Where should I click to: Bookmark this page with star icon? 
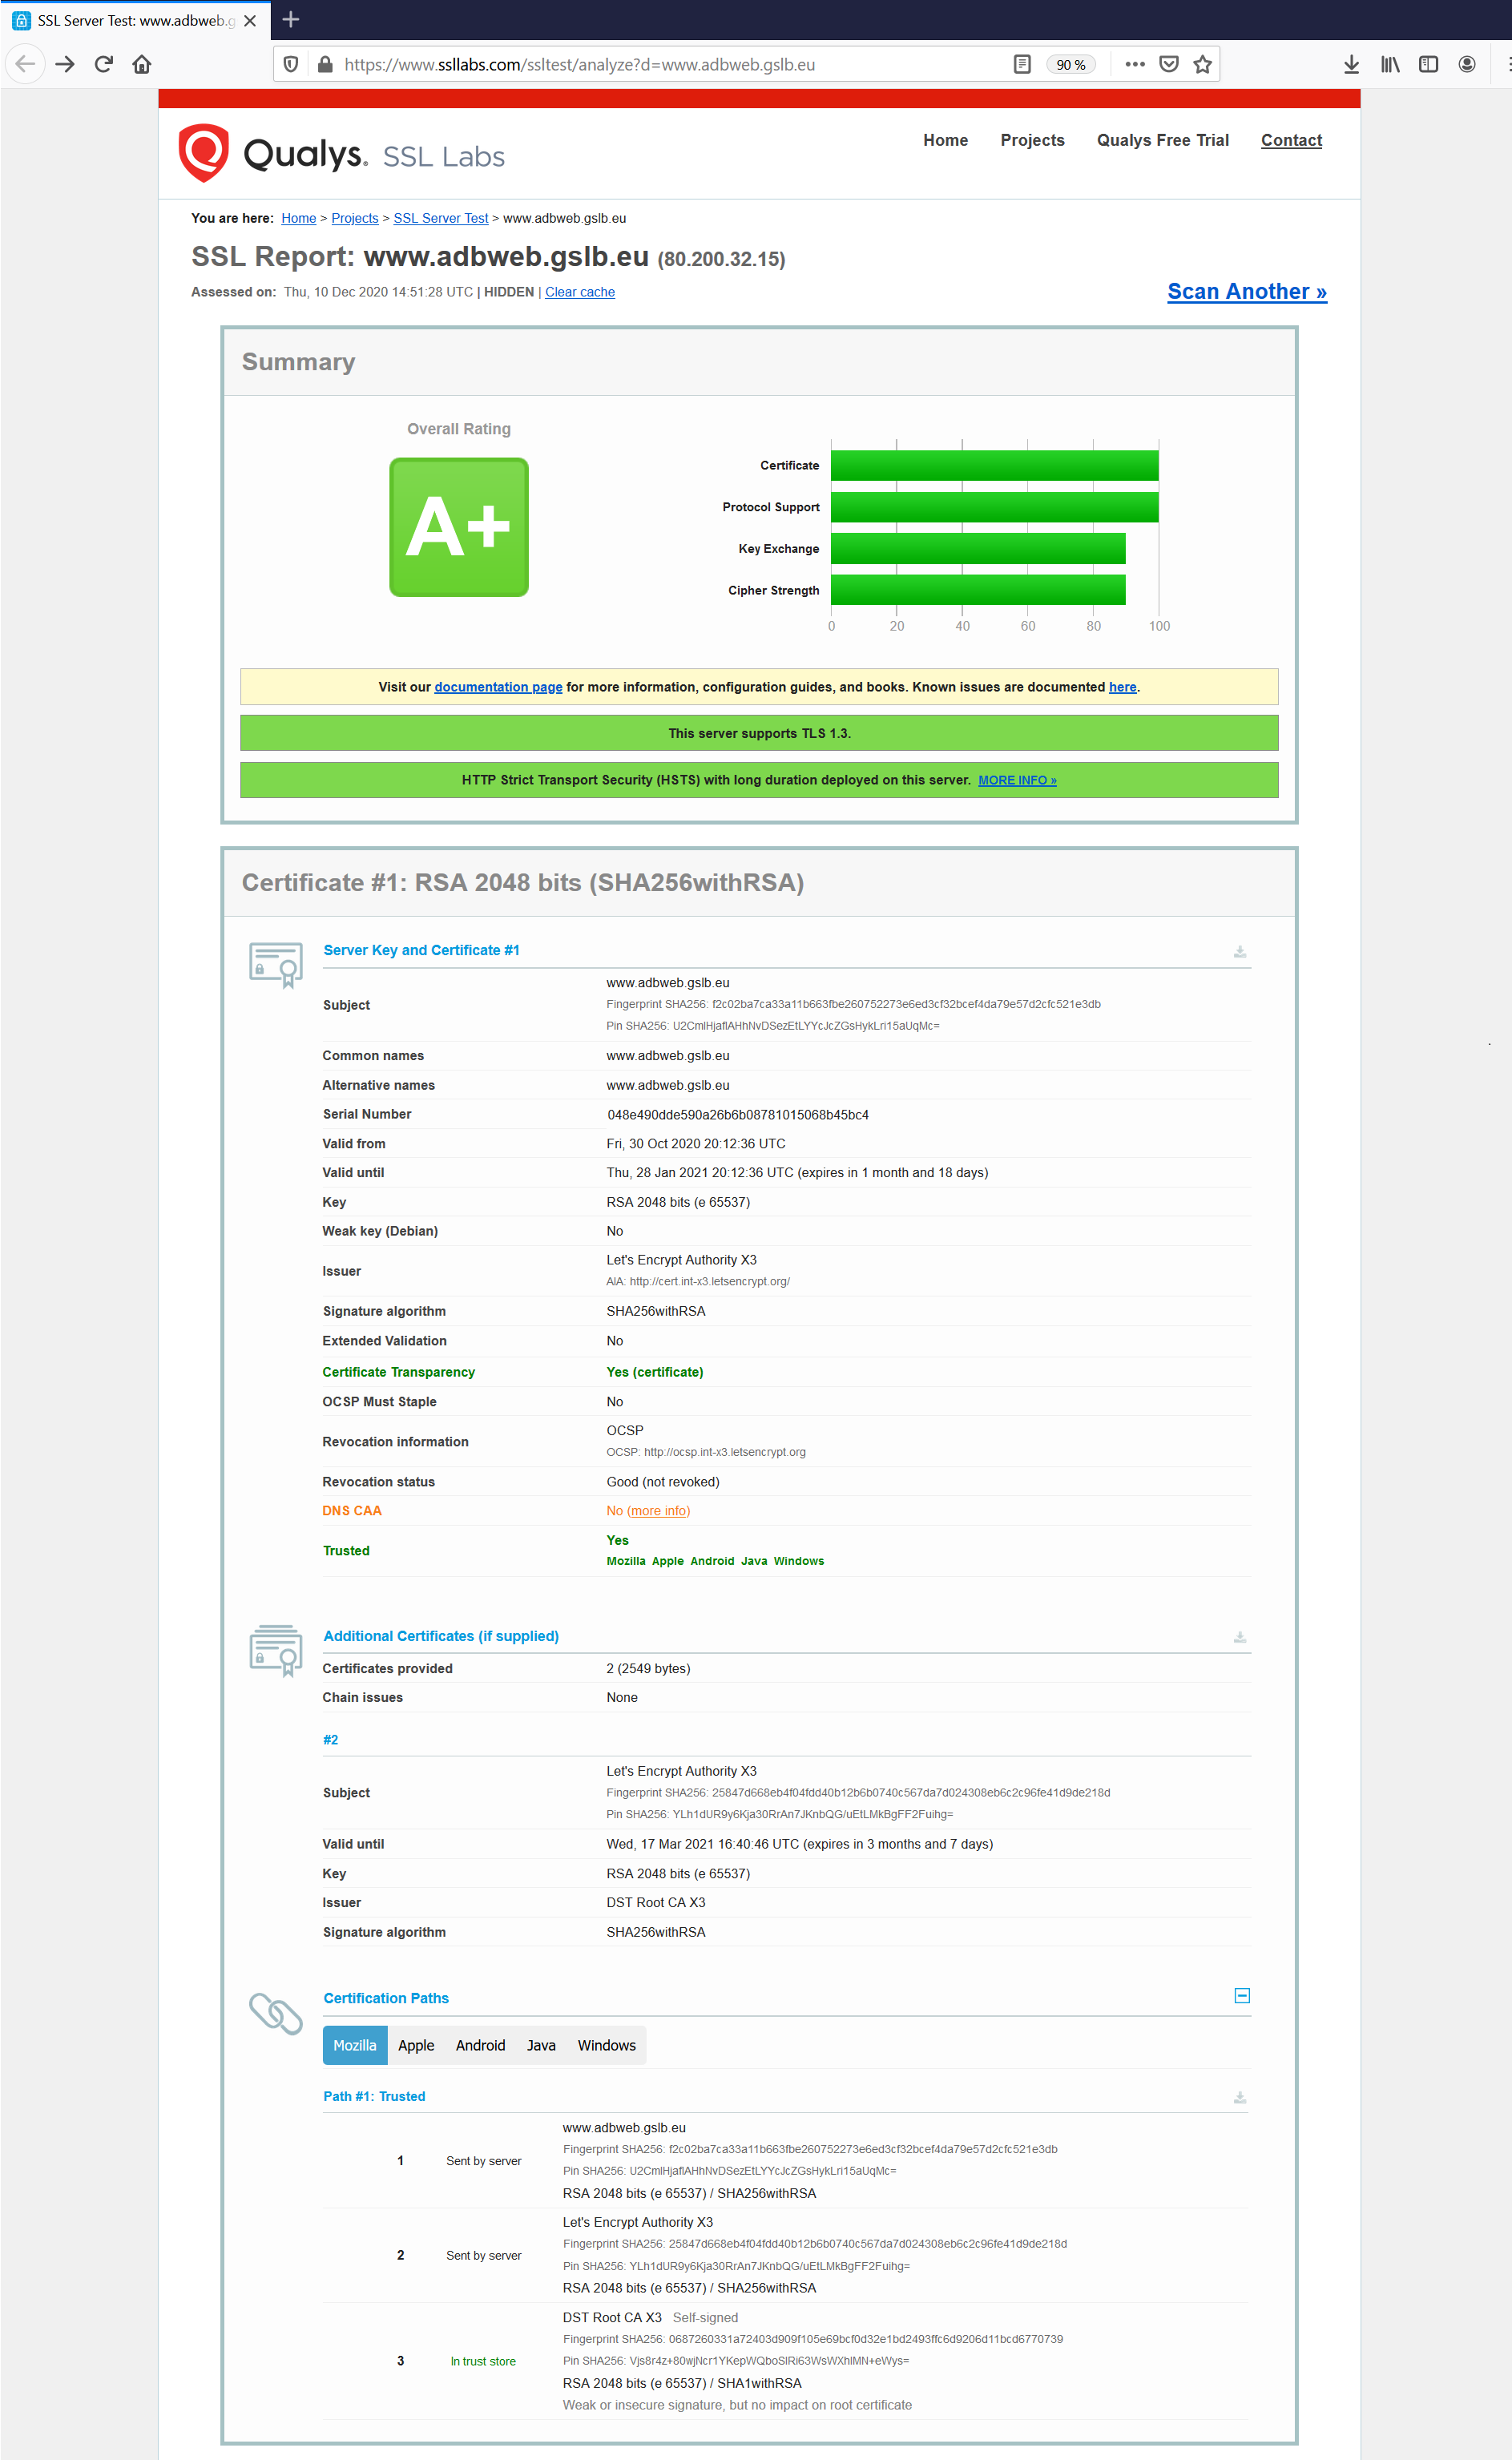(x=1202, y=65)
